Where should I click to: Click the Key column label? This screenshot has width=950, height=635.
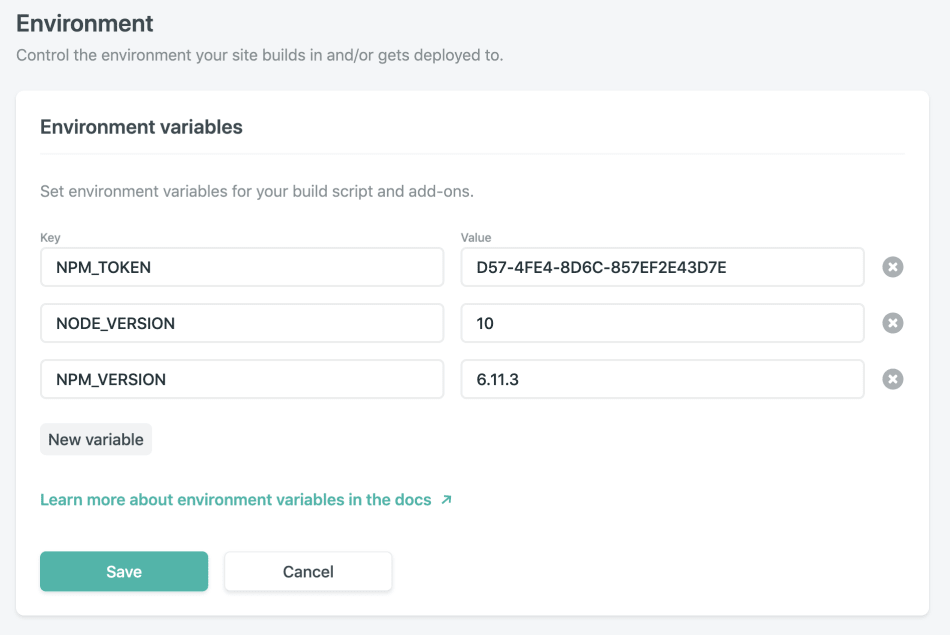click(x=50, y=238)
